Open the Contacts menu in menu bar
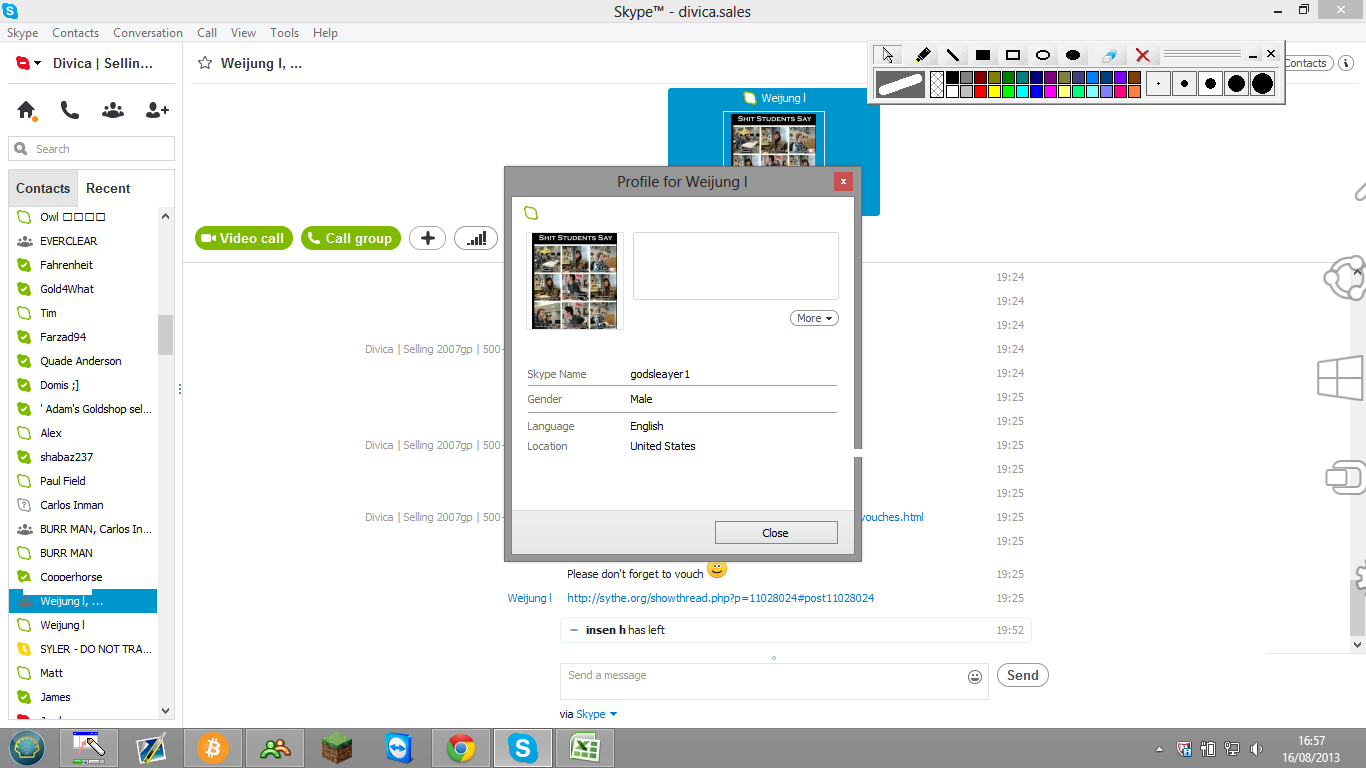The height and width of the screenshot is (768, 1366). [x=76, y=33]
